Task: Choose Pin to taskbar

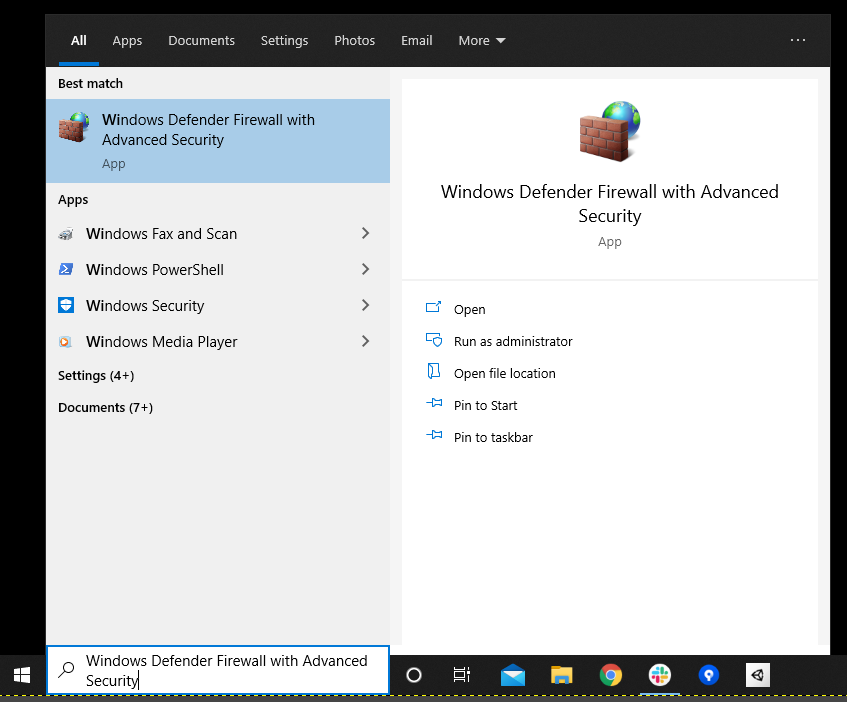Action: [493, 437]
